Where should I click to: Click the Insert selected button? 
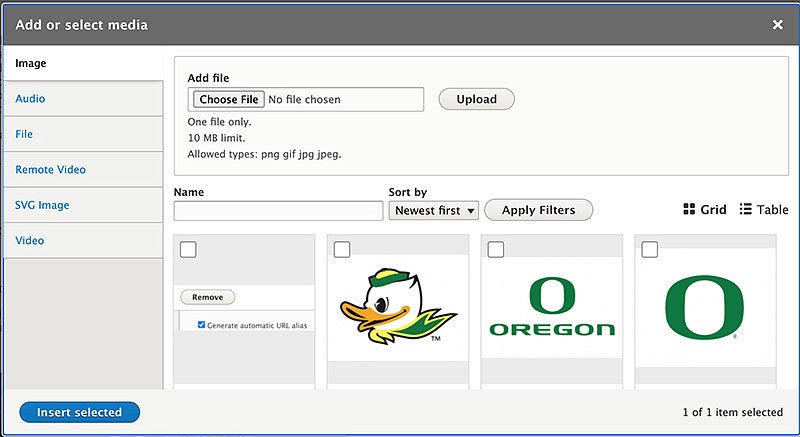tap(80, 412)
